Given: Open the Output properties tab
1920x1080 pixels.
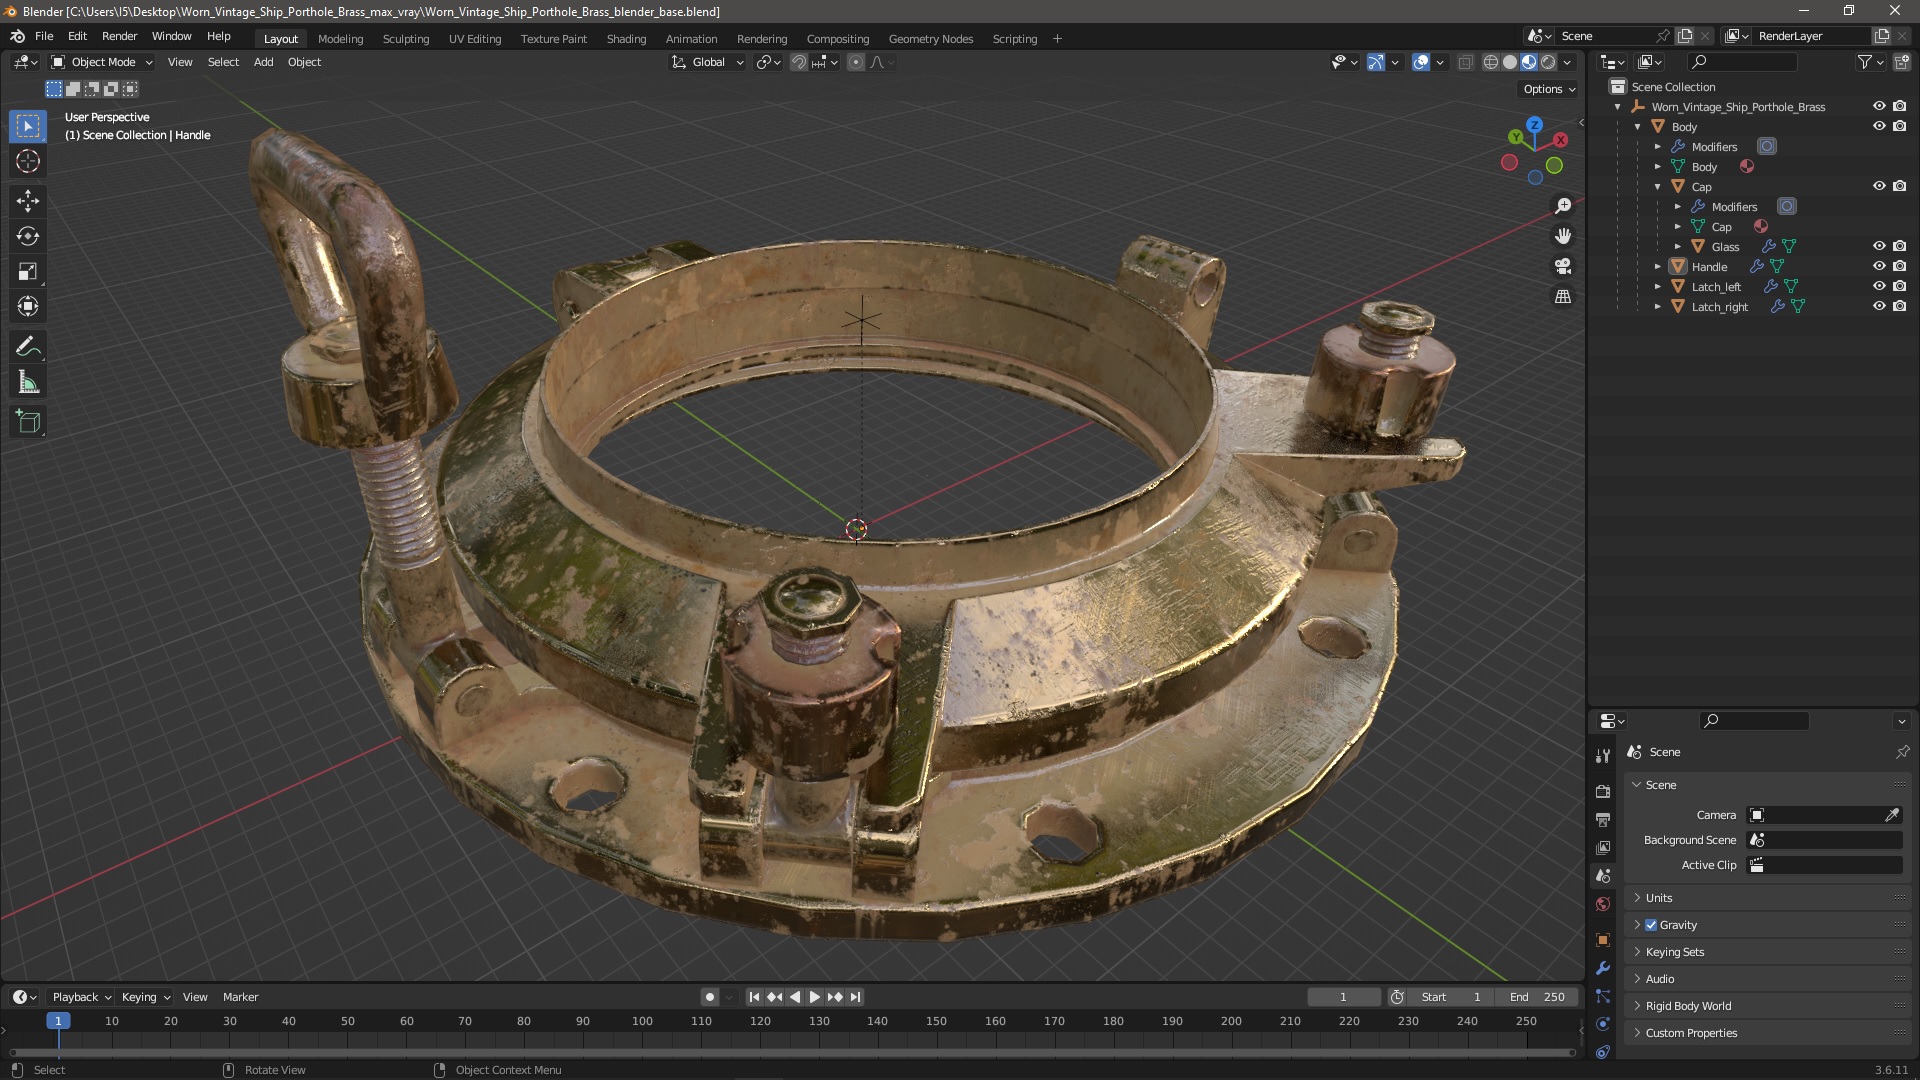Looking at the screenshot, I should tap(1603, 819).
